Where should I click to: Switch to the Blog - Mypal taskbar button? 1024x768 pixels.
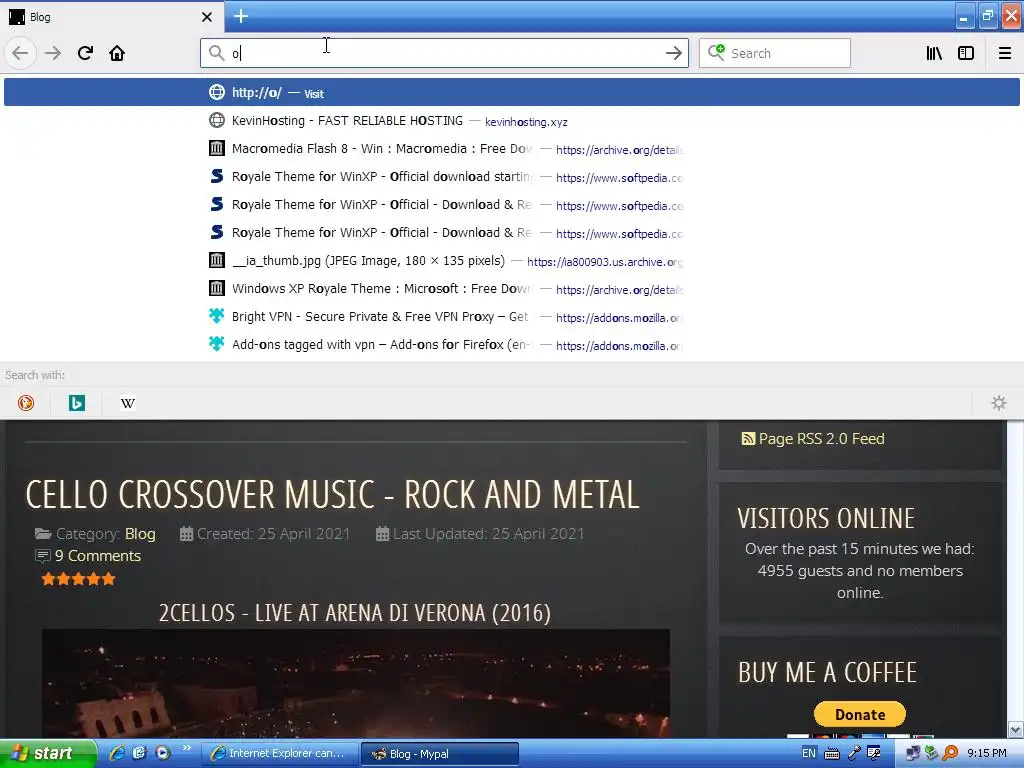pyautogui.click(x=440, y=754)
